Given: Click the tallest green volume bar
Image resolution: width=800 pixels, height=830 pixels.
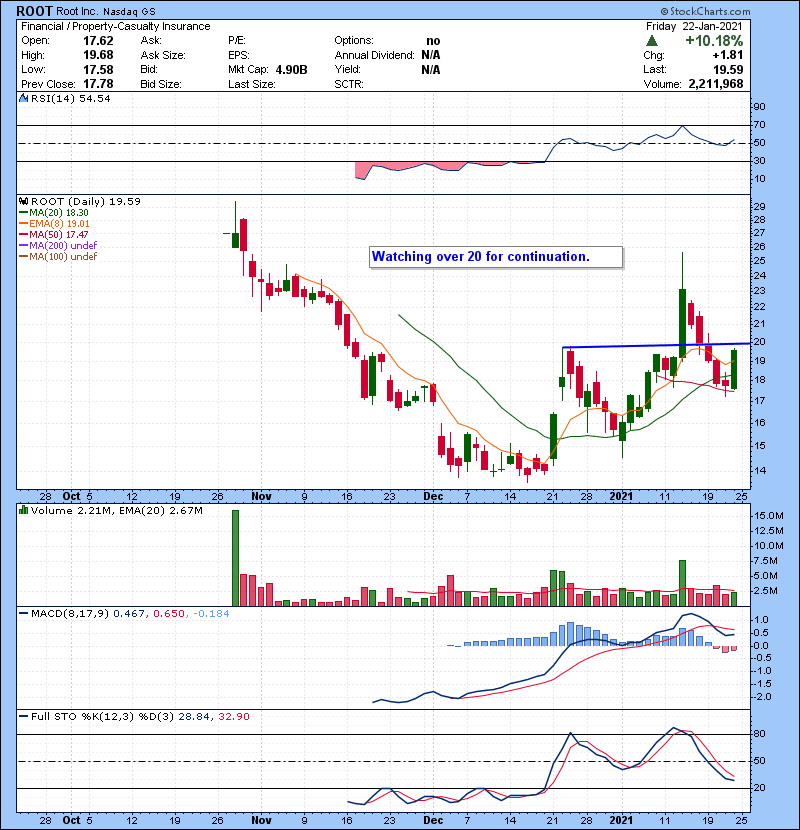Looking at the screenshot, I should (x=236, y=558).
